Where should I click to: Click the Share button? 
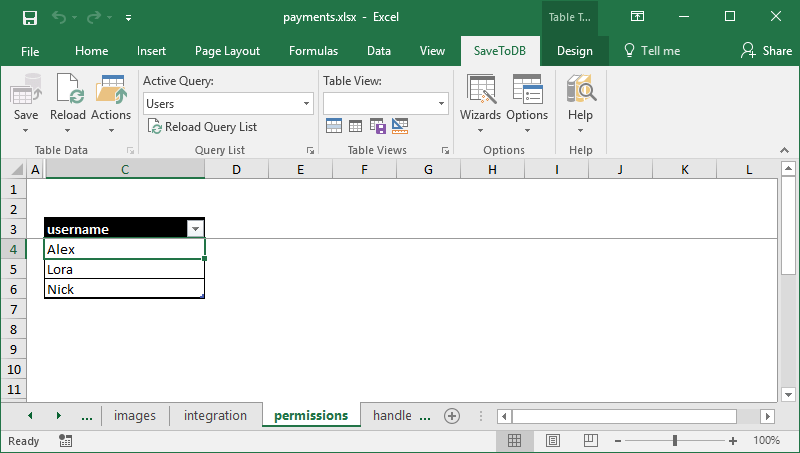coord(767,51)
